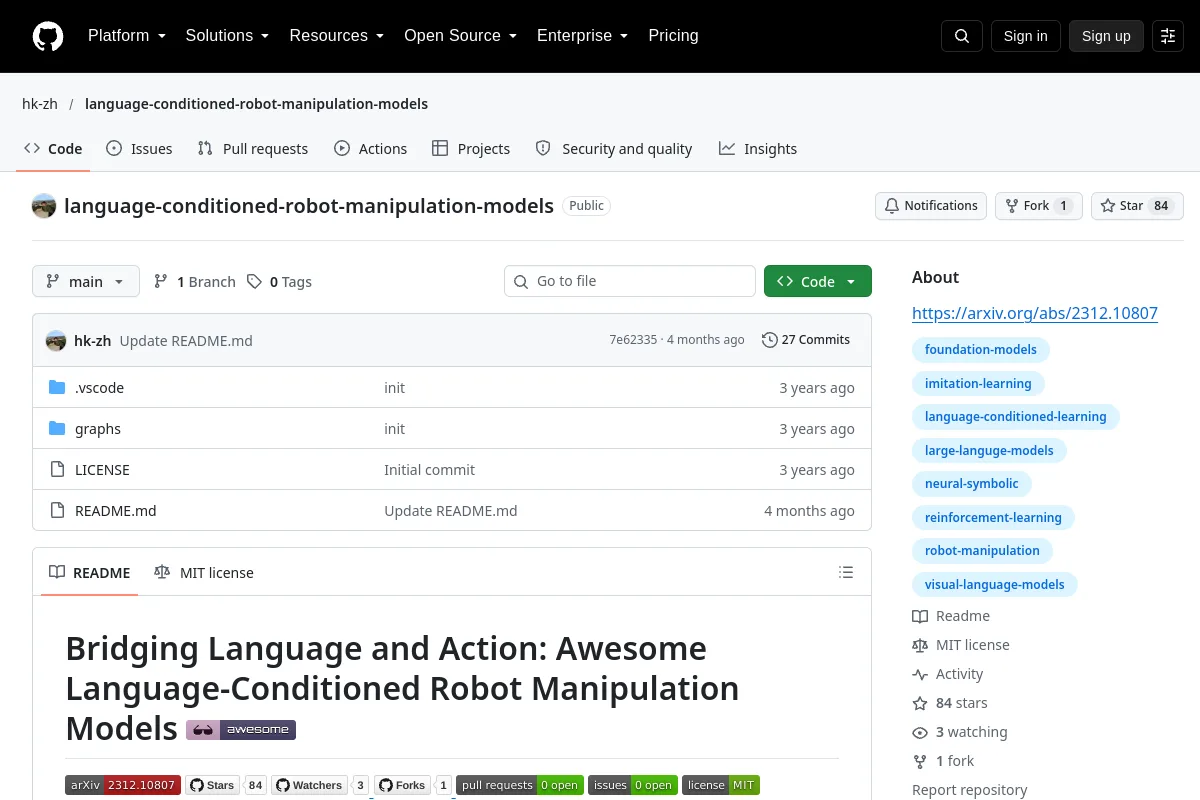Switch to the Insights tab

tap(758, 149)
